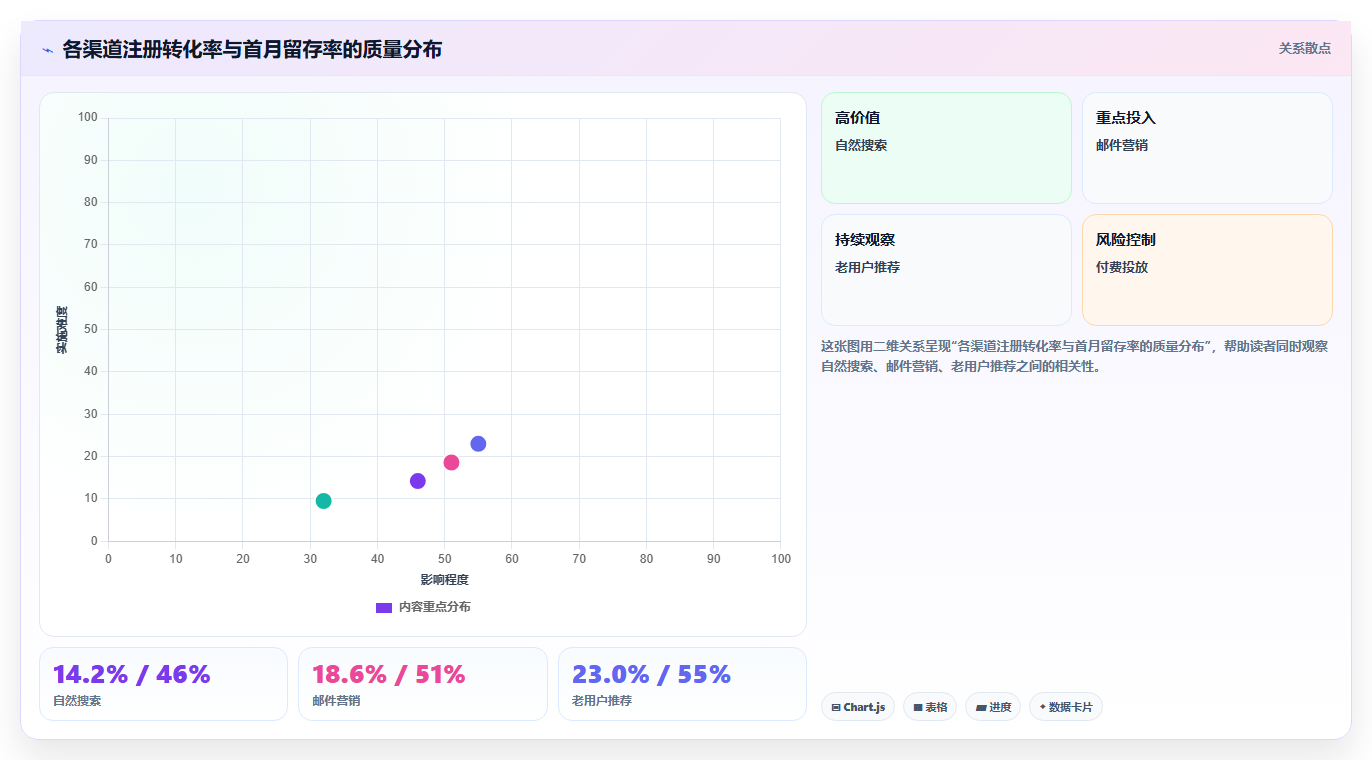The height and width of the screenshot is (760, 1372).
Task: Select the indigo 老用户推荐 scatter point
Action: pyautogui.click(x=478, y=444)
